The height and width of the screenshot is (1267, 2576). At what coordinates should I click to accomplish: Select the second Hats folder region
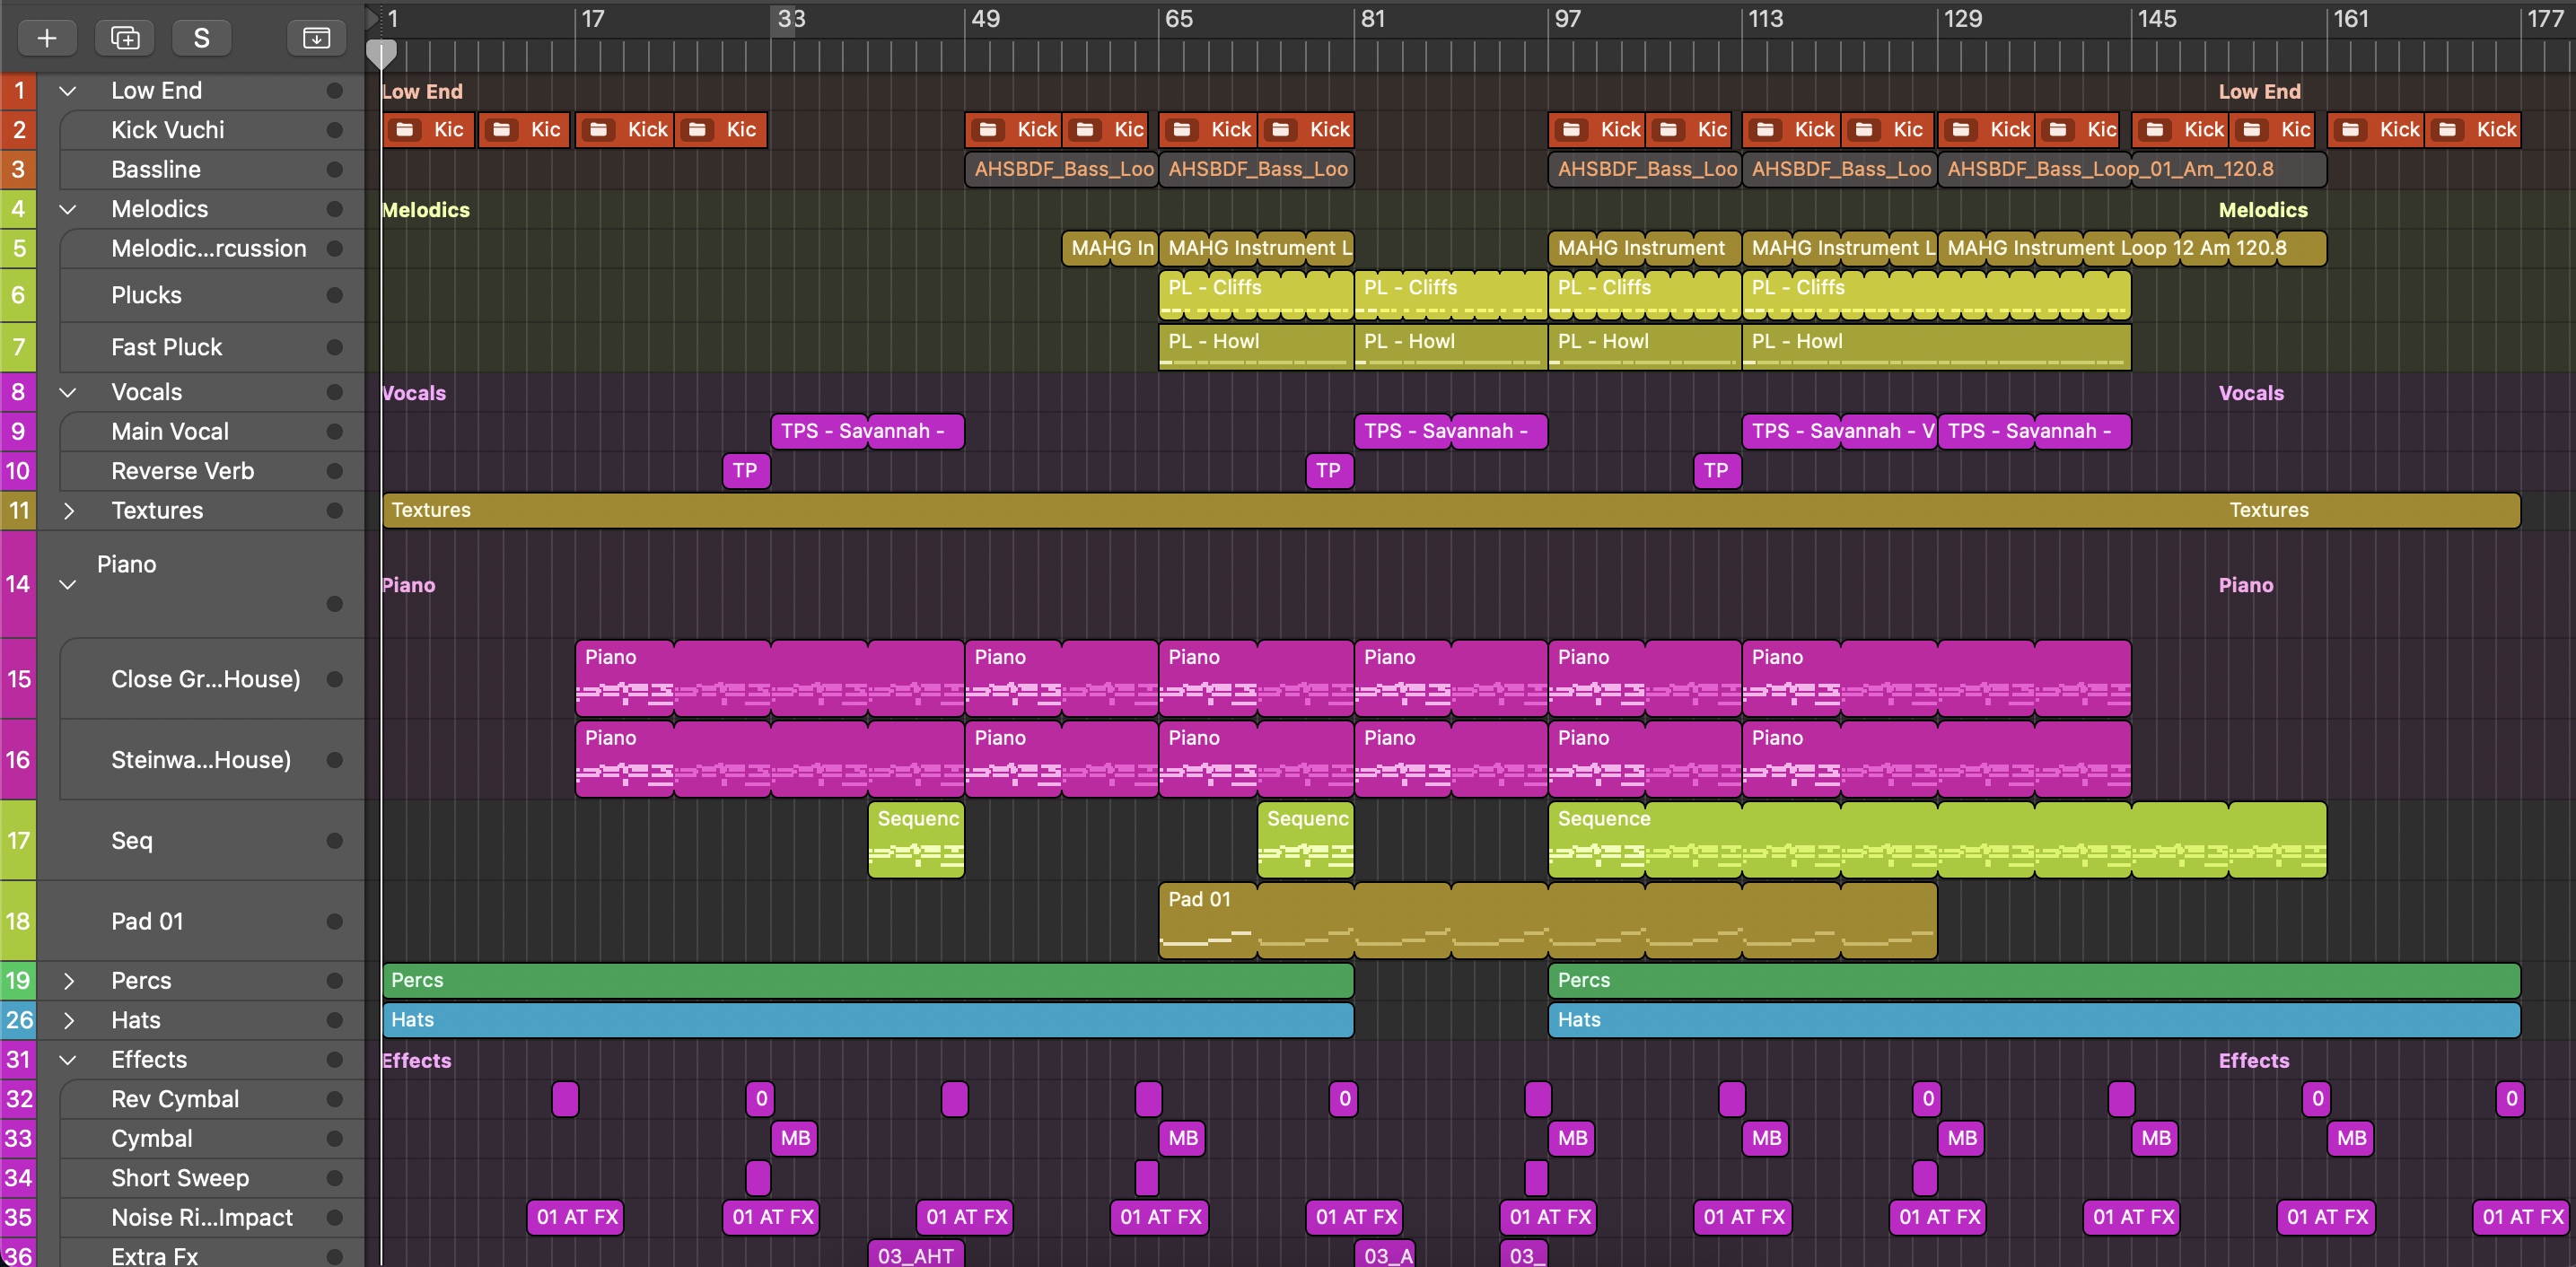tap(2034, 1020)
